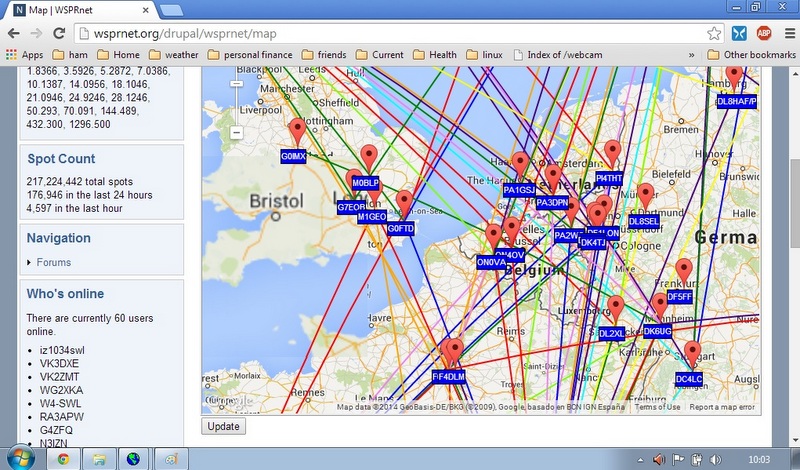Open the Adblock Plus extension icon
Viewport: 800px width, 470px height.
[x=763, y=33]
